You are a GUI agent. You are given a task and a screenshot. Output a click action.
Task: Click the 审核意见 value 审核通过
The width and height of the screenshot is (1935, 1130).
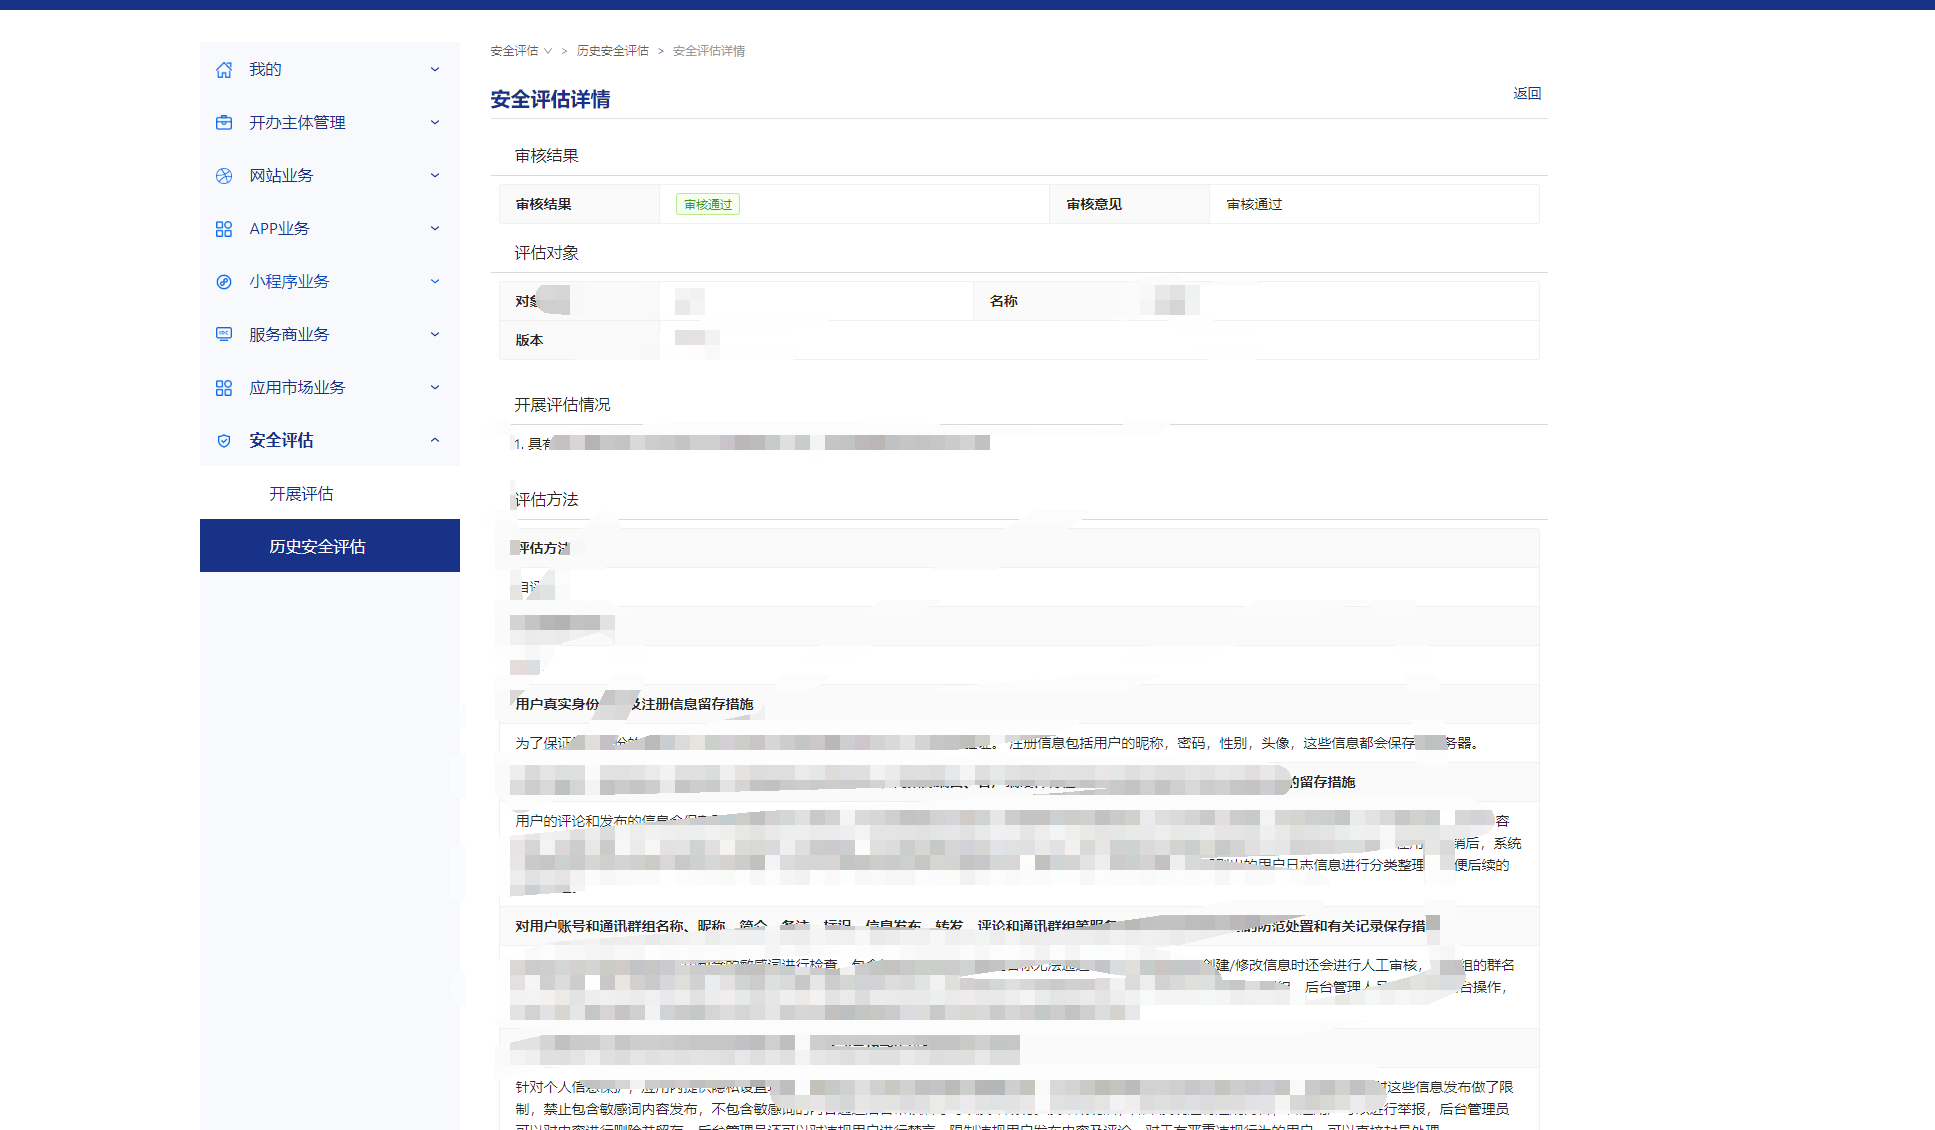pyautogui.click(x=1254, y=204)
